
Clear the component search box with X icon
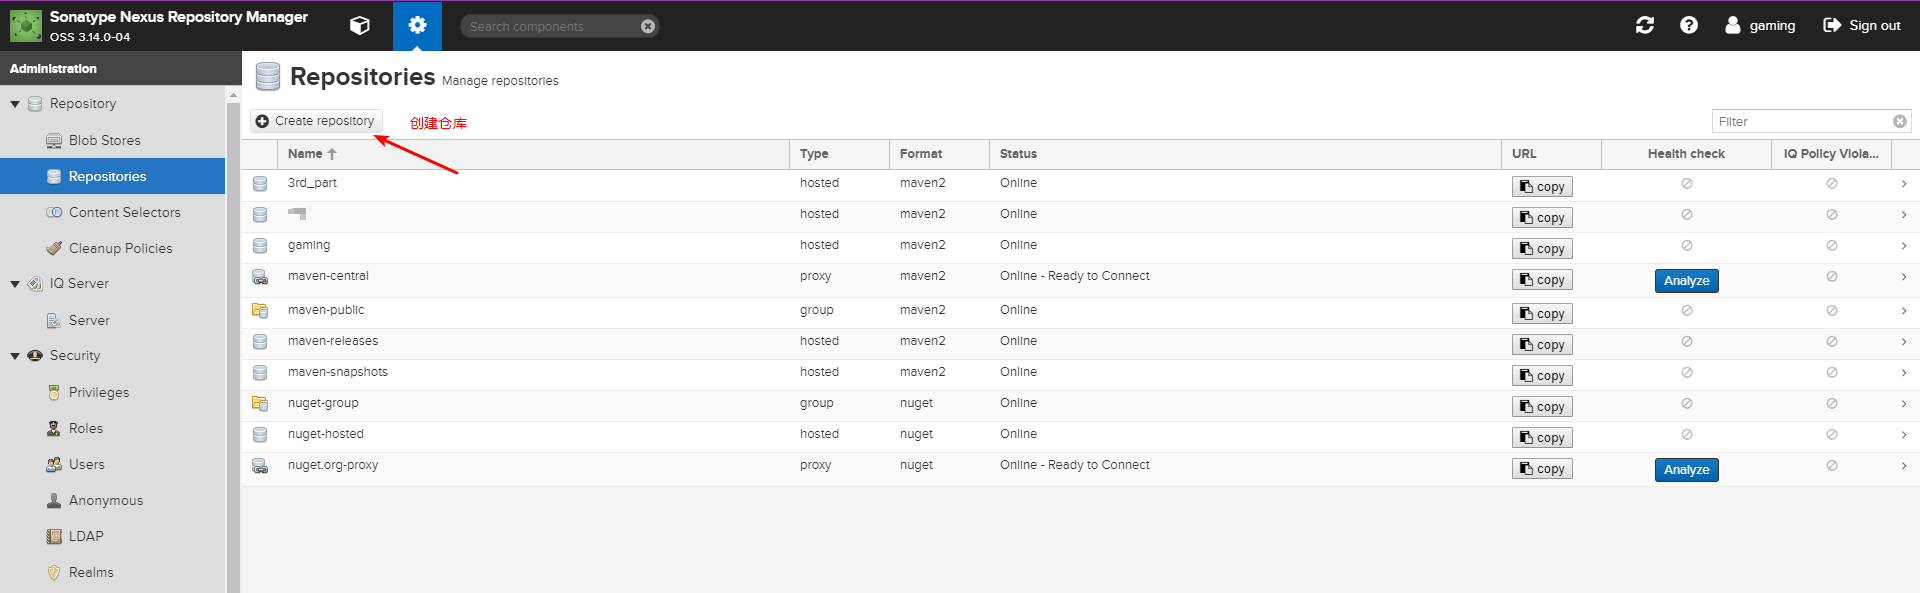tap(648, 27)
